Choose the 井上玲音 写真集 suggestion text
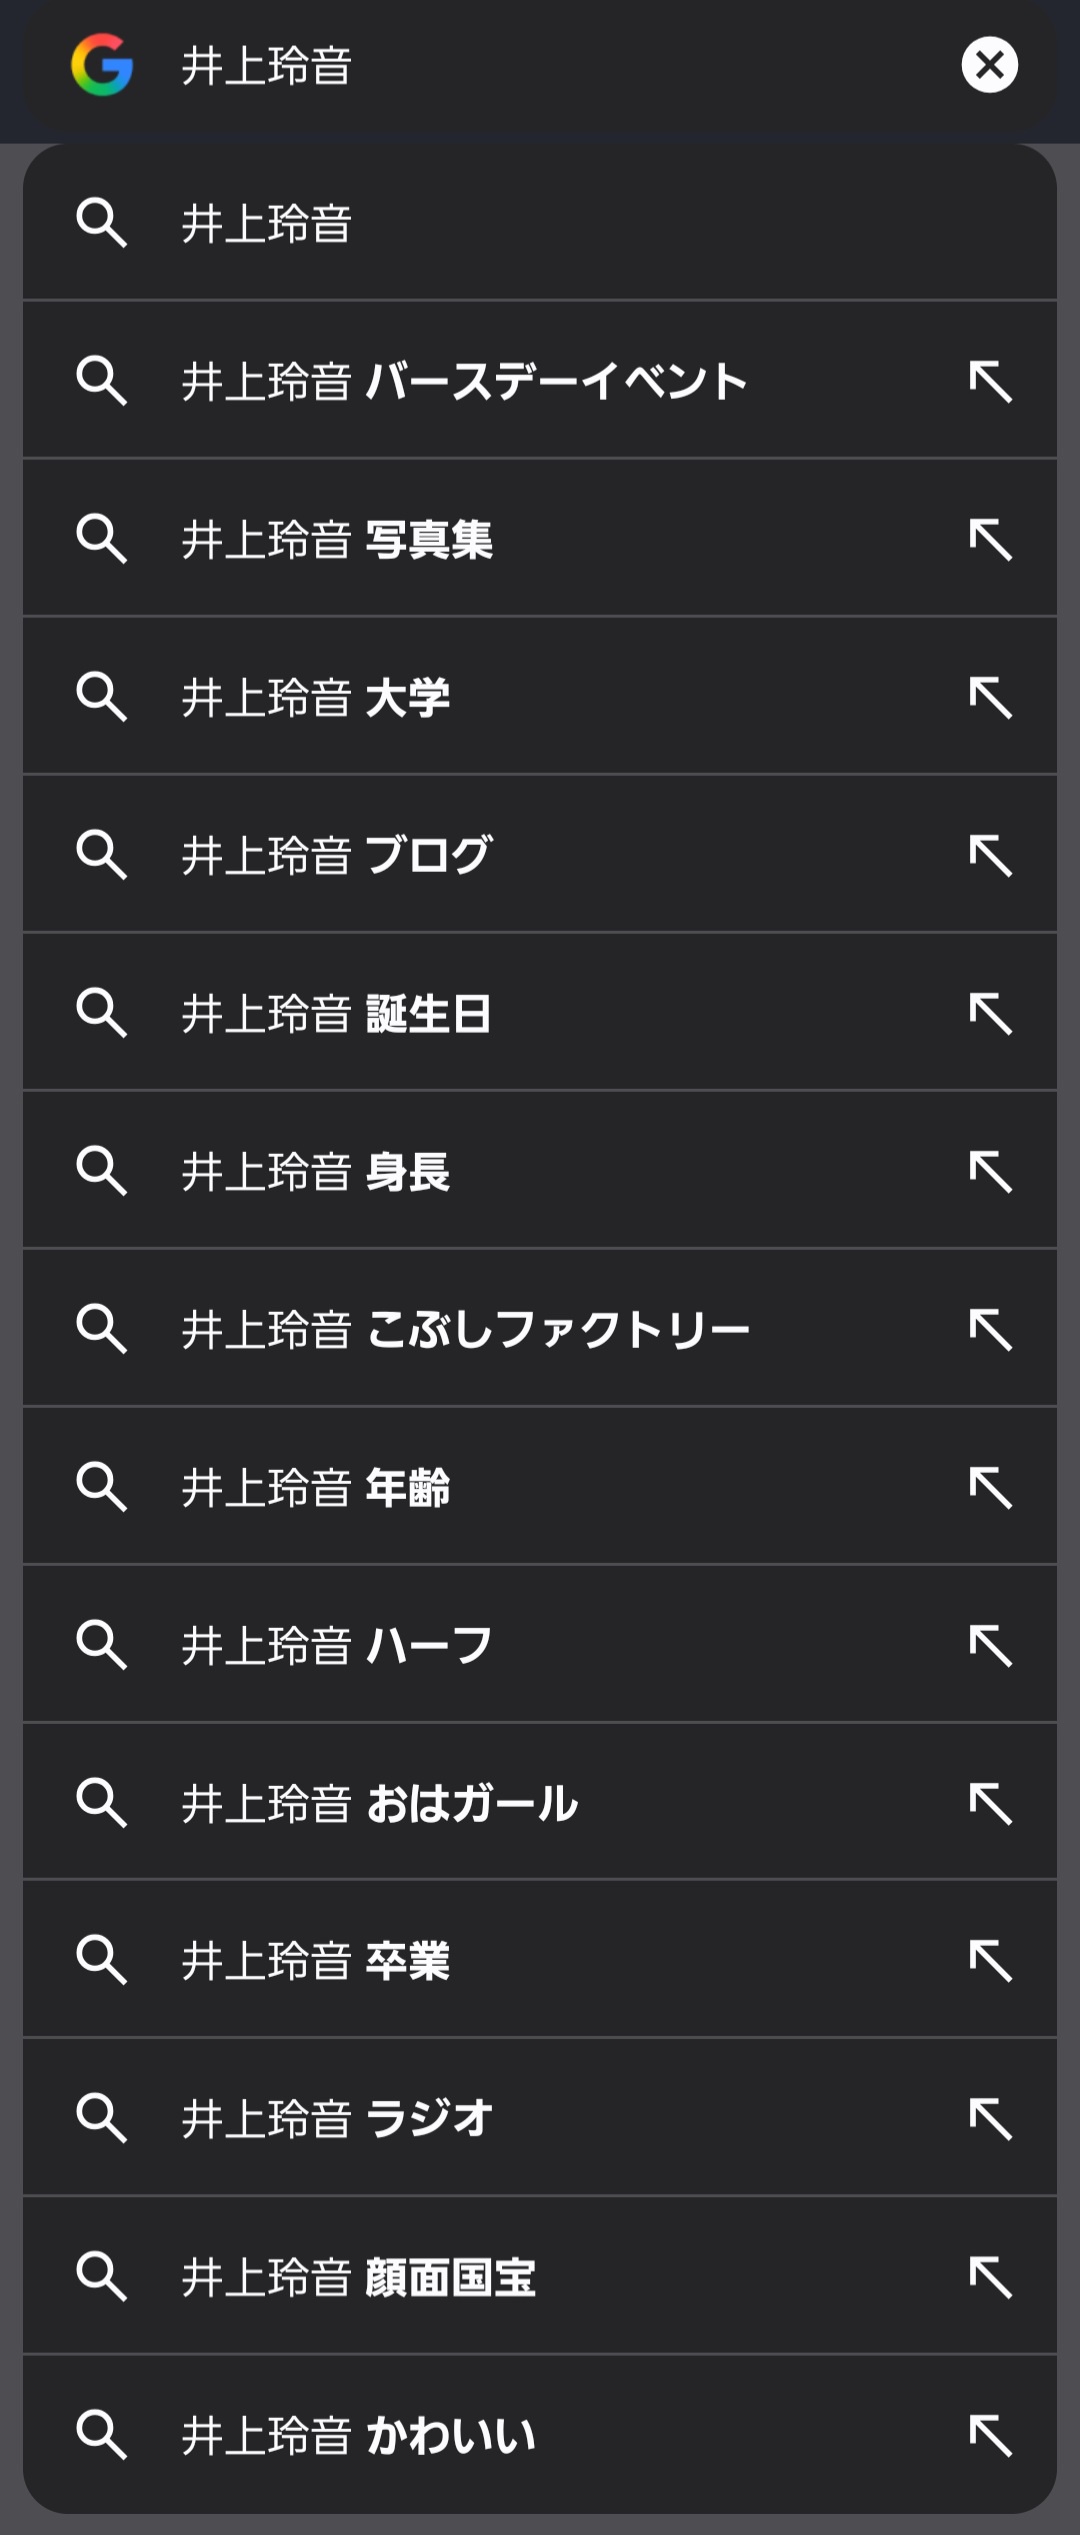 337,540
